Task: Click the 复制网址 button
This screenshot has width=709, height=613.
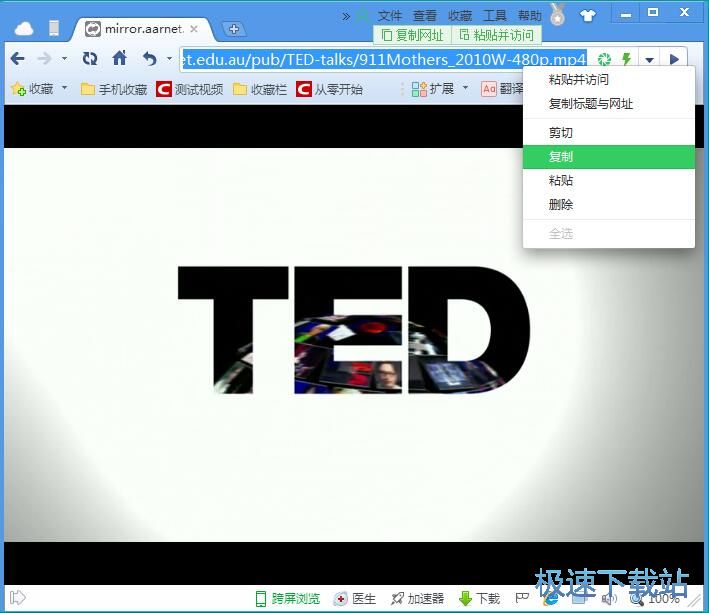Action: point(412,35)
